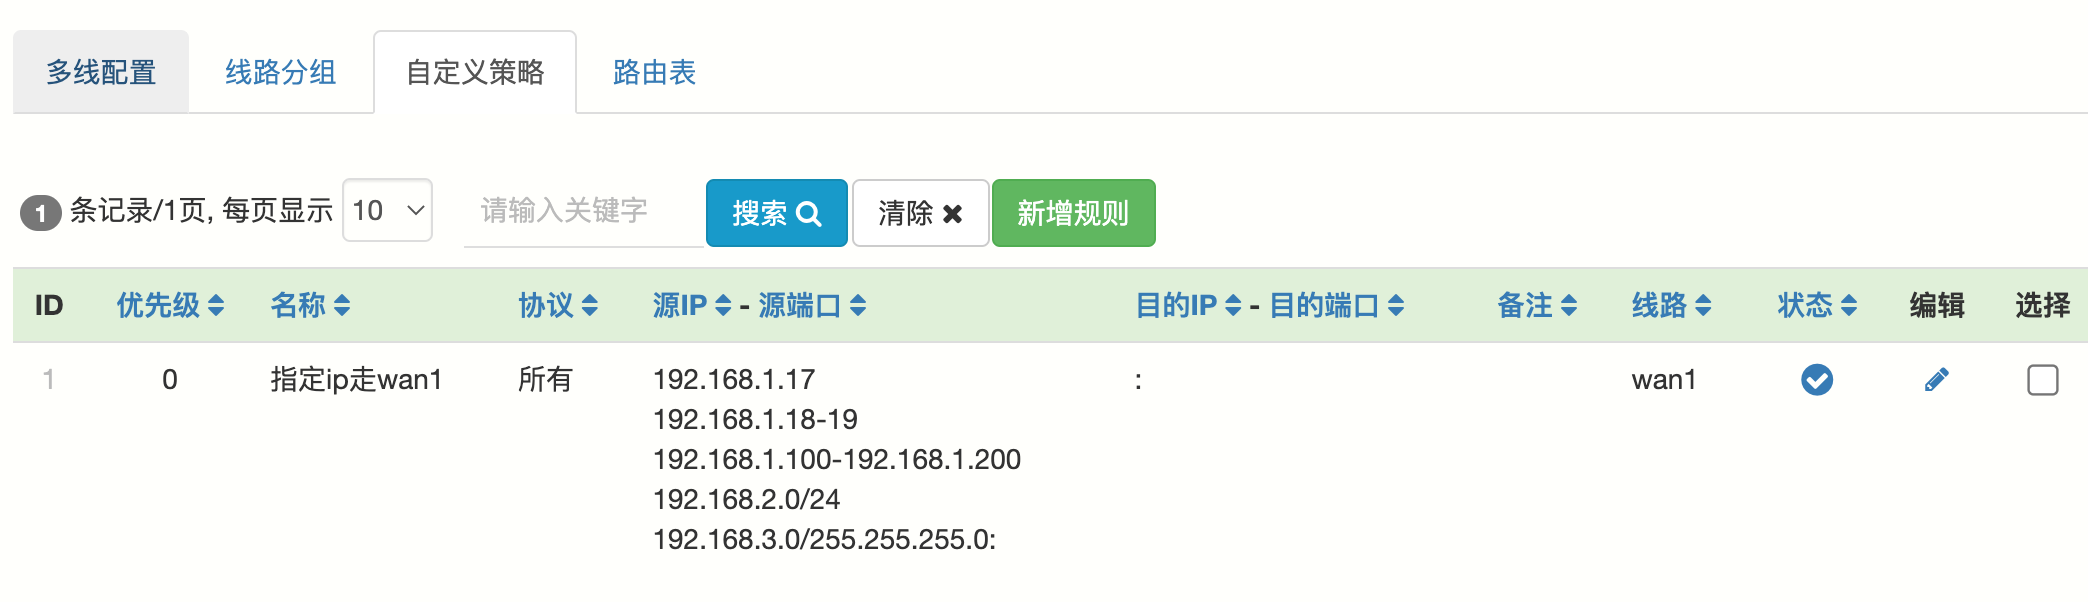2088x602 pixels.
Task: Sort table by 线路 column header
Action: [1671, 305]
